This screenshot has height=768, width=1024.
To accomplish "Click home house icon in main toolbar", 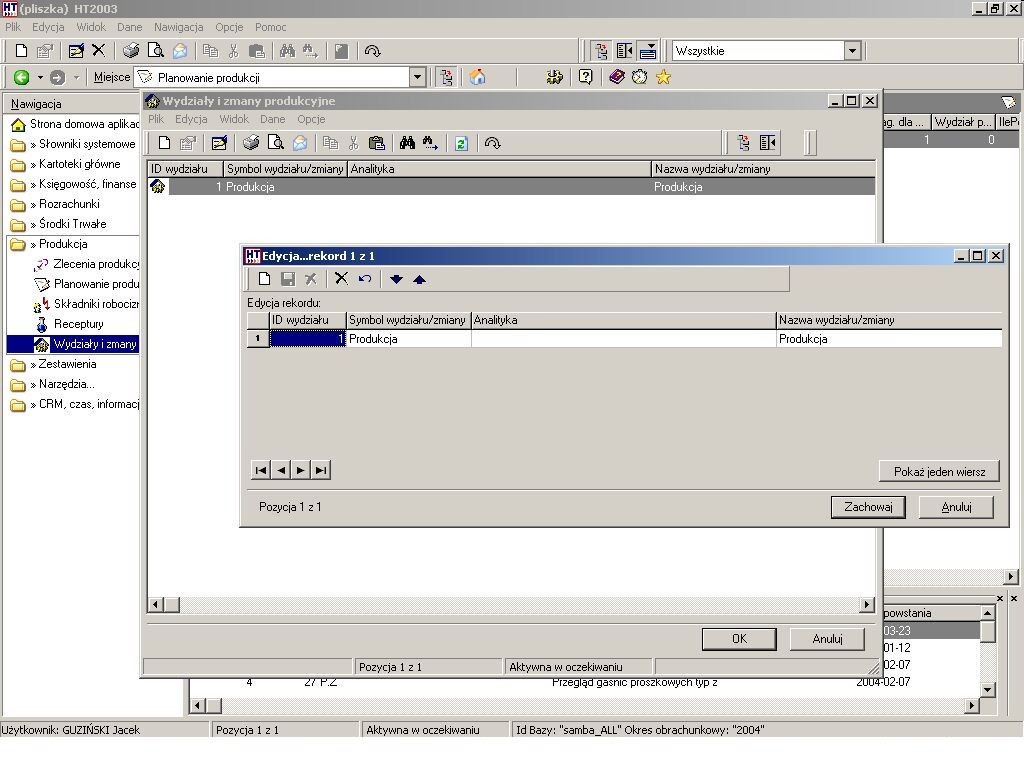I will click(x=477, y=77).
